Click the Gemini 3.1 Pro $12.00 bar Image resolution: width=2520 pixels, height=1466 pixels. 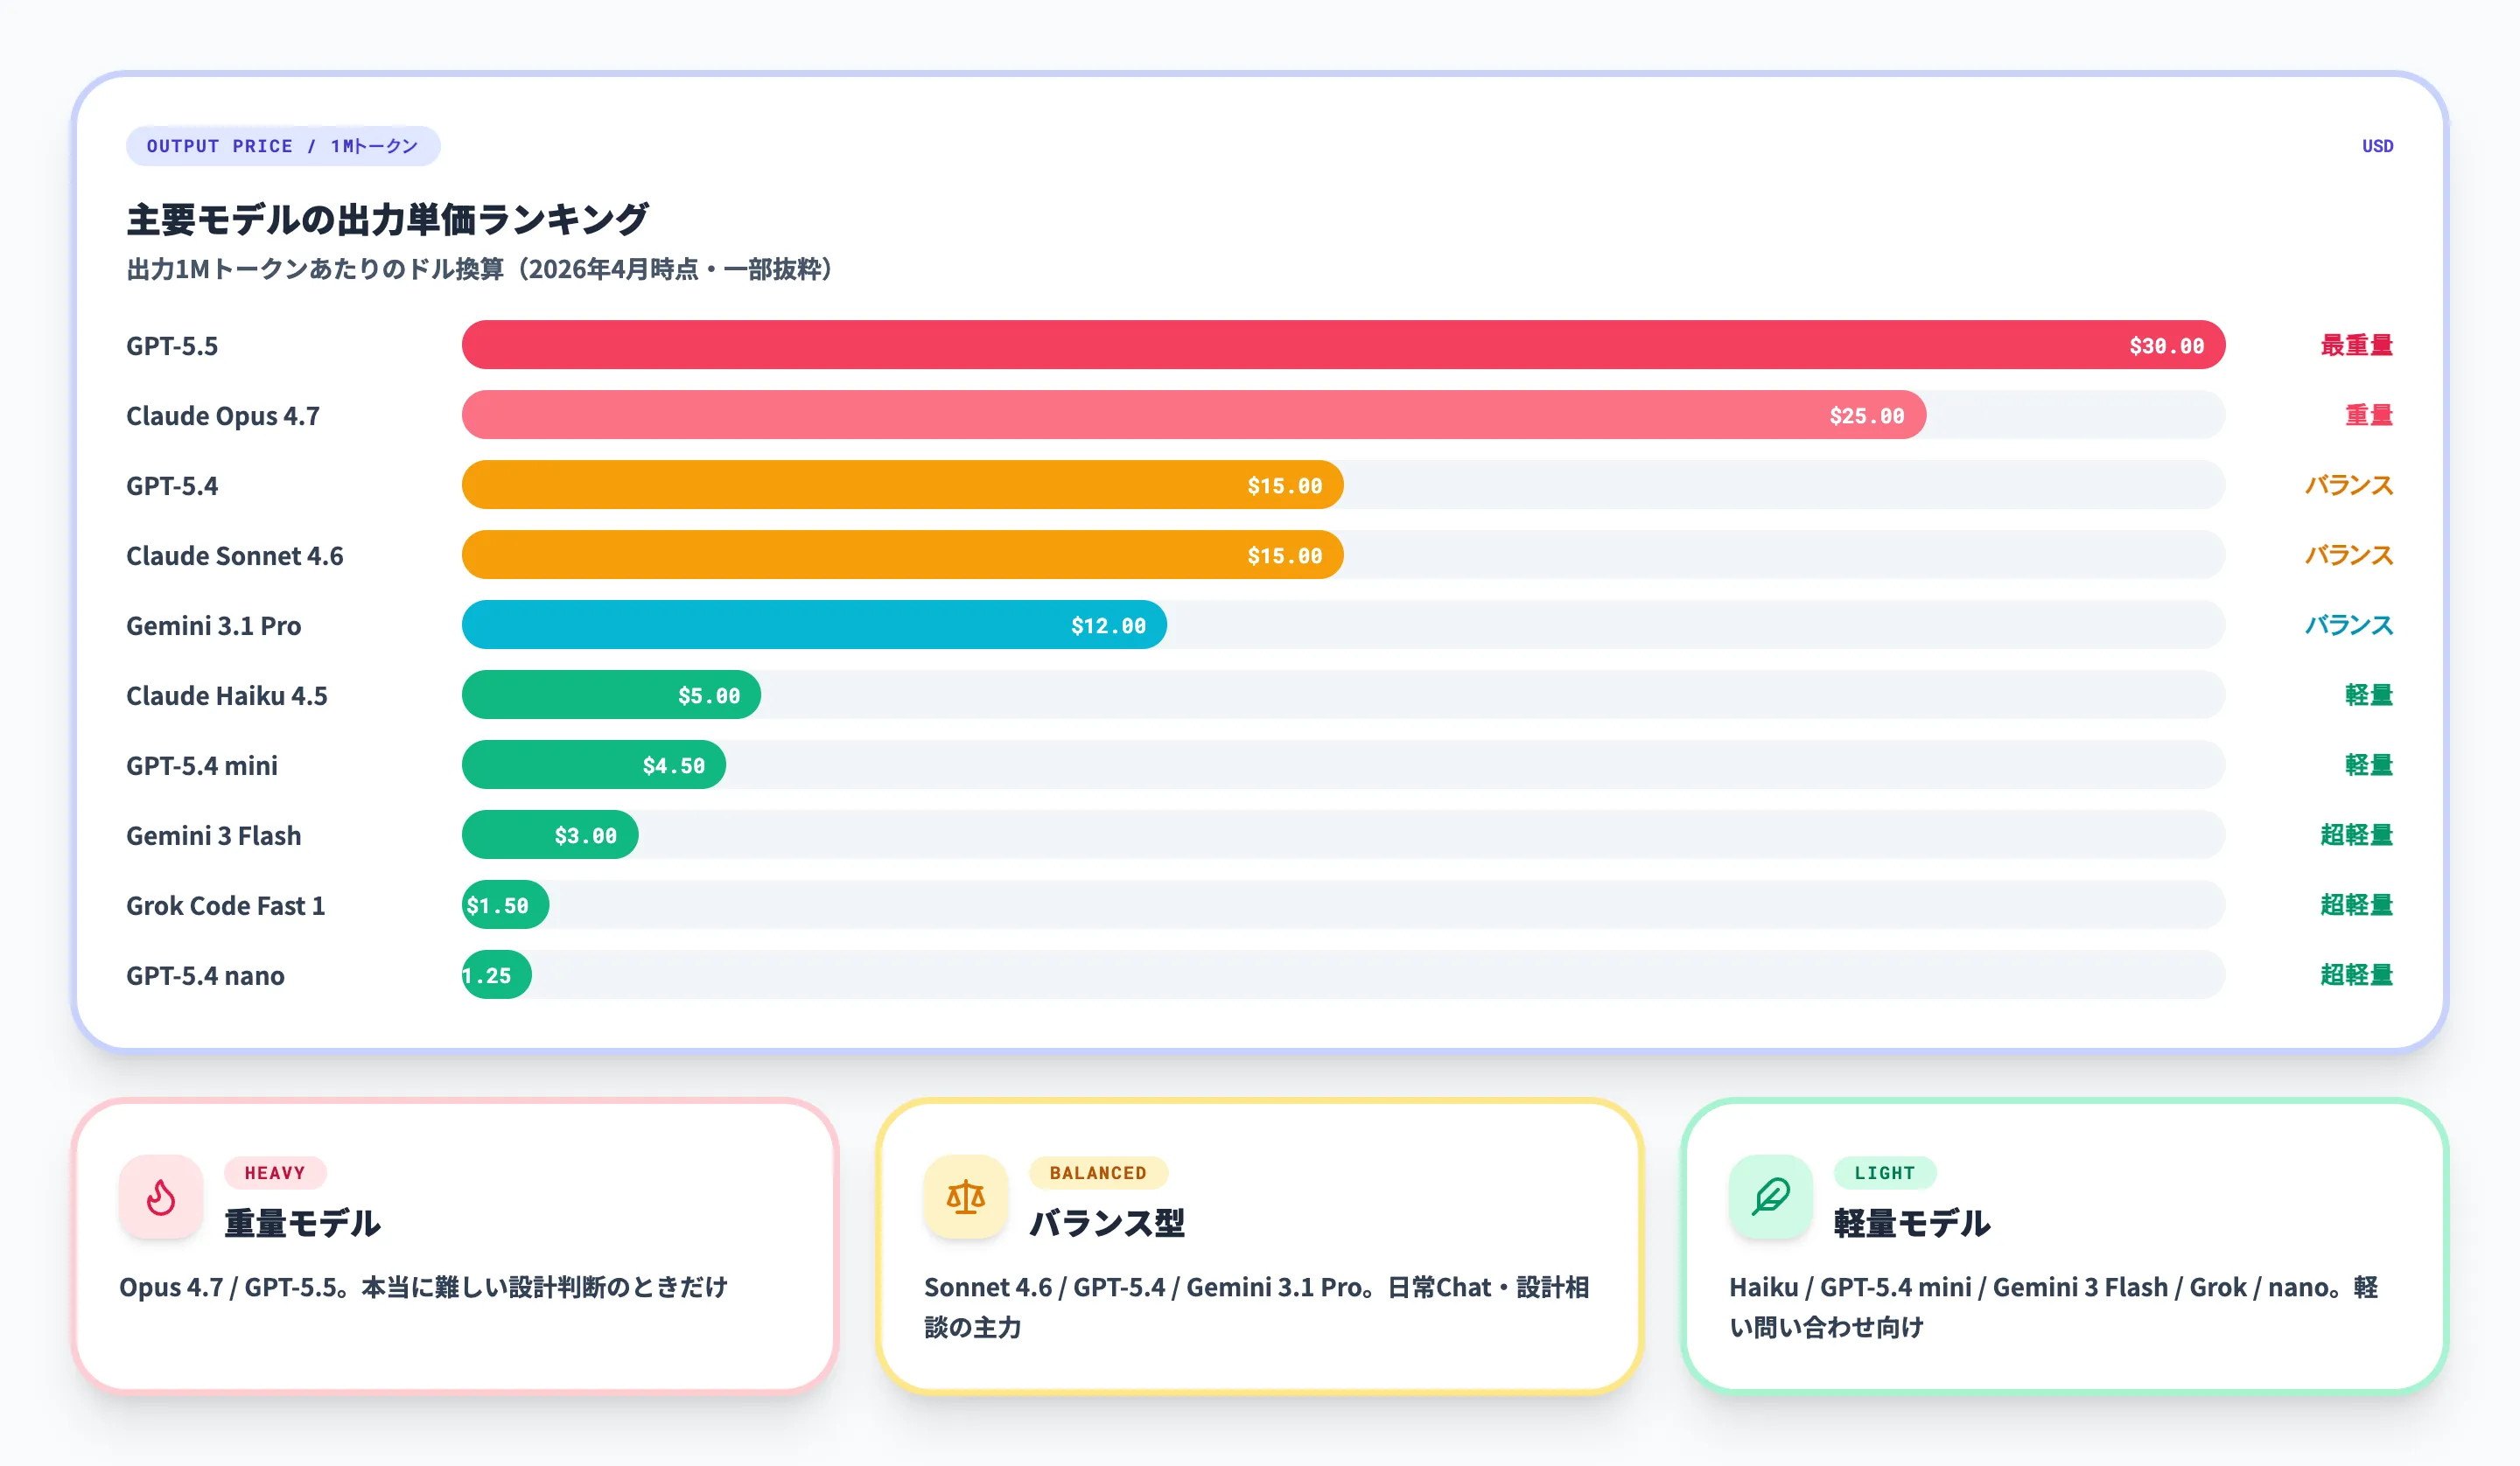pos(814,625)
